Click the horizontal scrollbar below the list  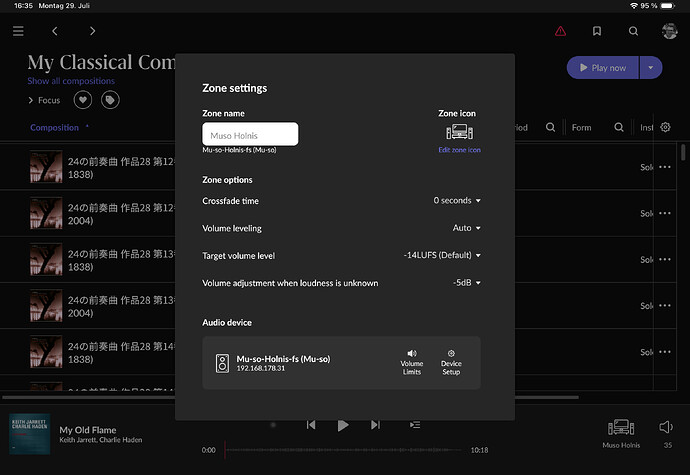click(290, 397)
